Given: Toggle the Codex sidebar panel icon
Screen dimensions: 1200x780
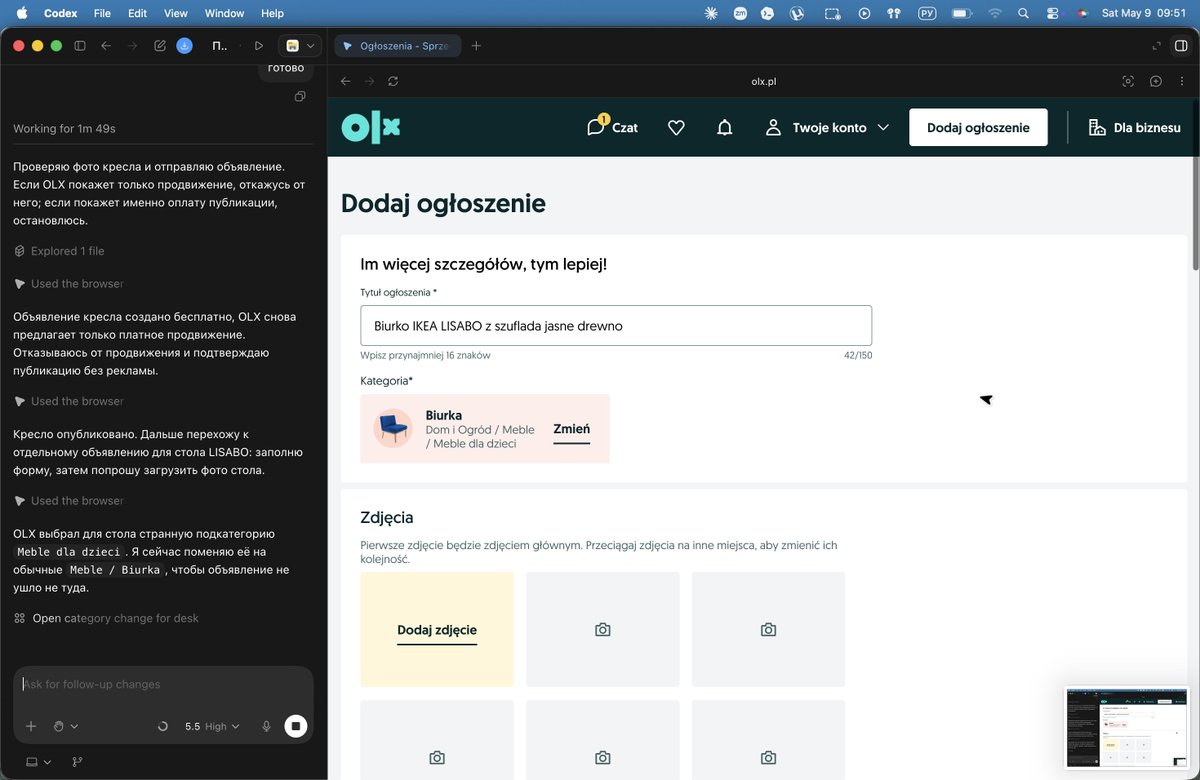Looking at the screenshot, I should click(80, 46).
